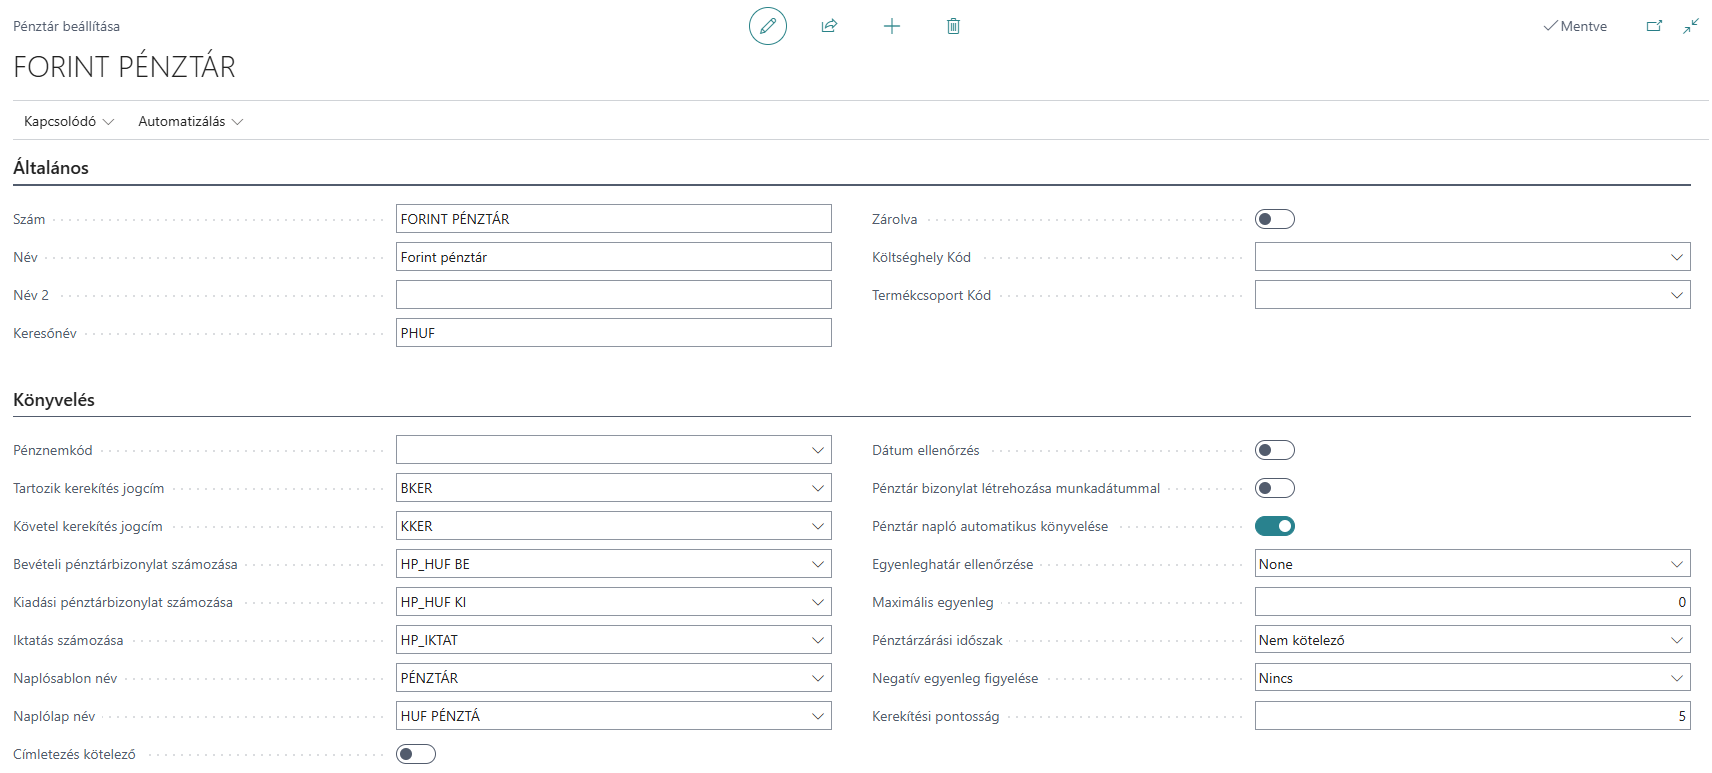Enable the Dátum ellenőrzés switch
Screen dimensions: 1712x773
(1275, 450)
